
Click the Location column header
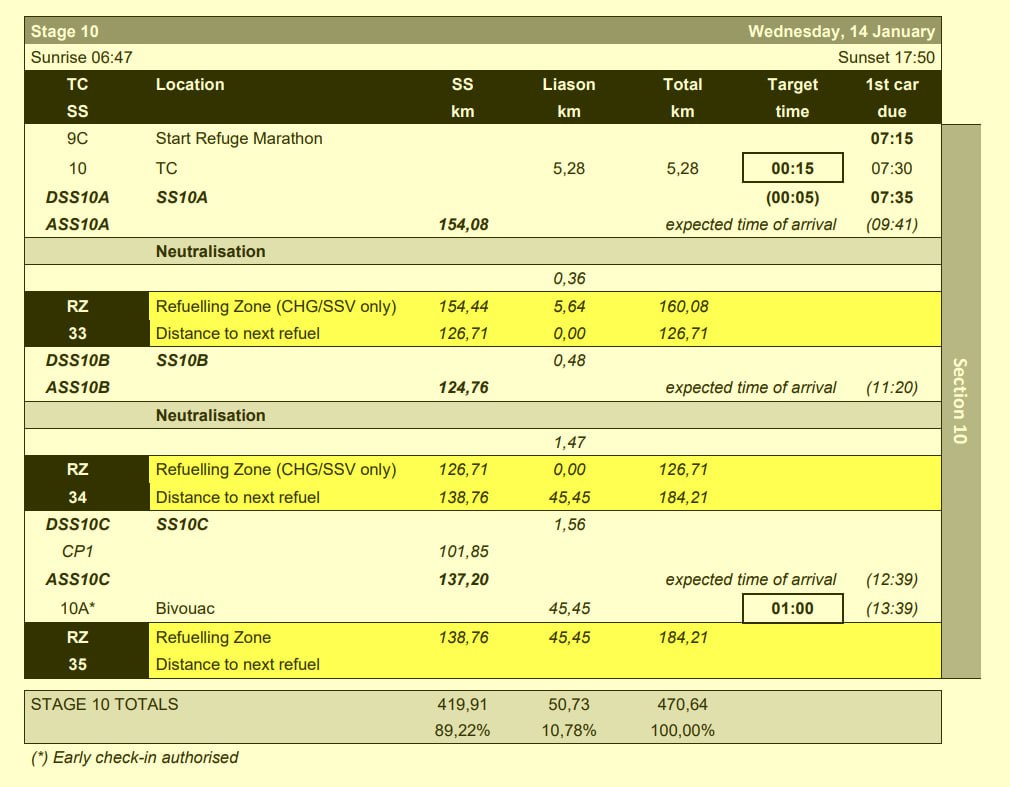(x=190, y=85)
